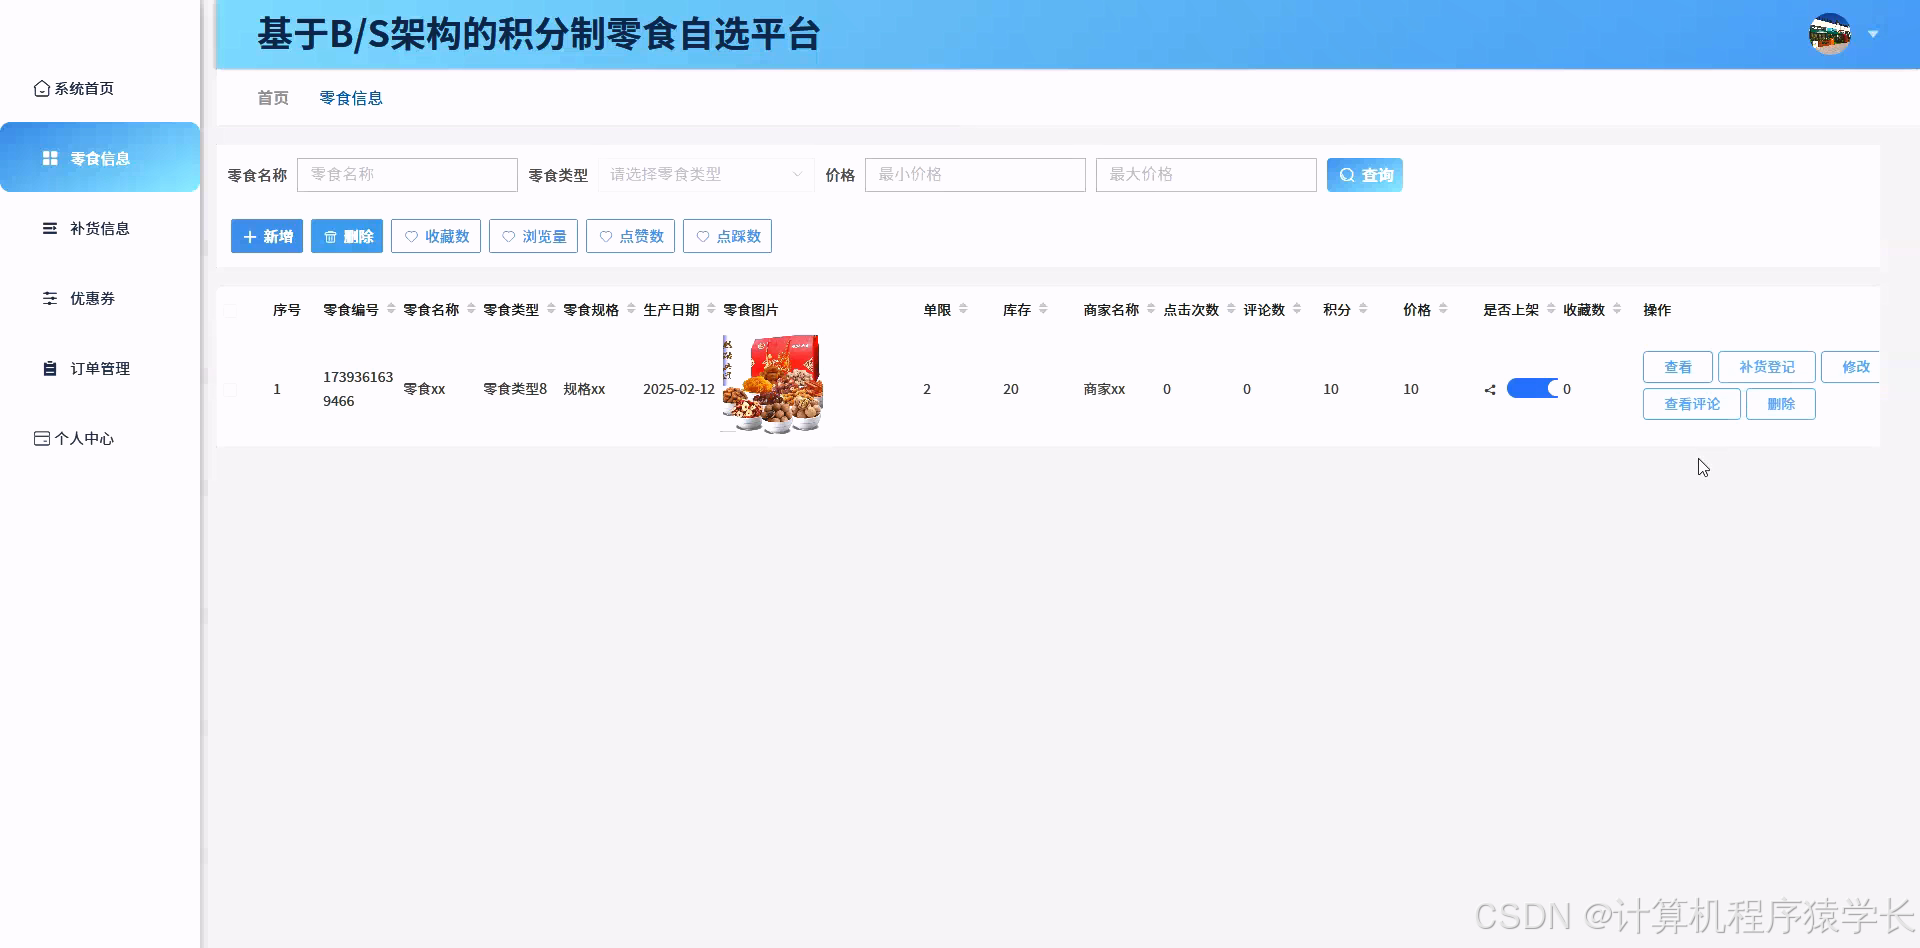Click the 首页 breadcrumb link
Viewport: 1920px width, 948px height.
pos(273,98)
